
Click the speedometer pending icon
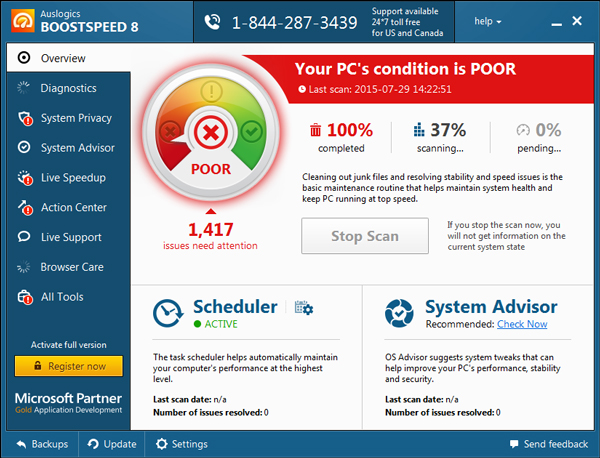[523, 130]
